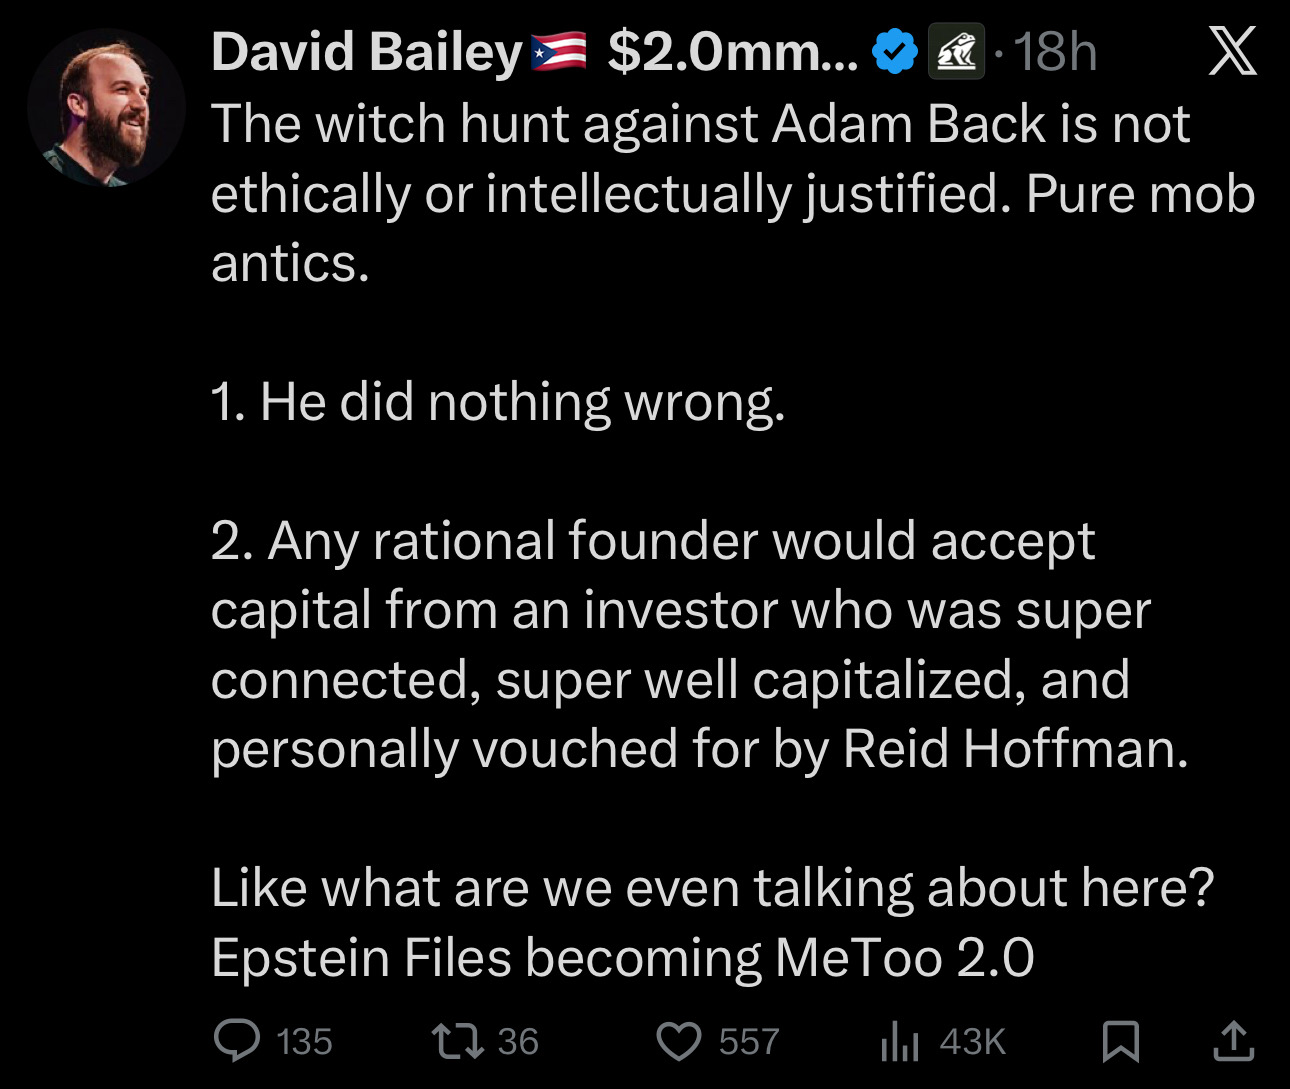Open the 18h timestamp link
The height and width of the screenshot is (1089, 1290).
coord(1055,52)
